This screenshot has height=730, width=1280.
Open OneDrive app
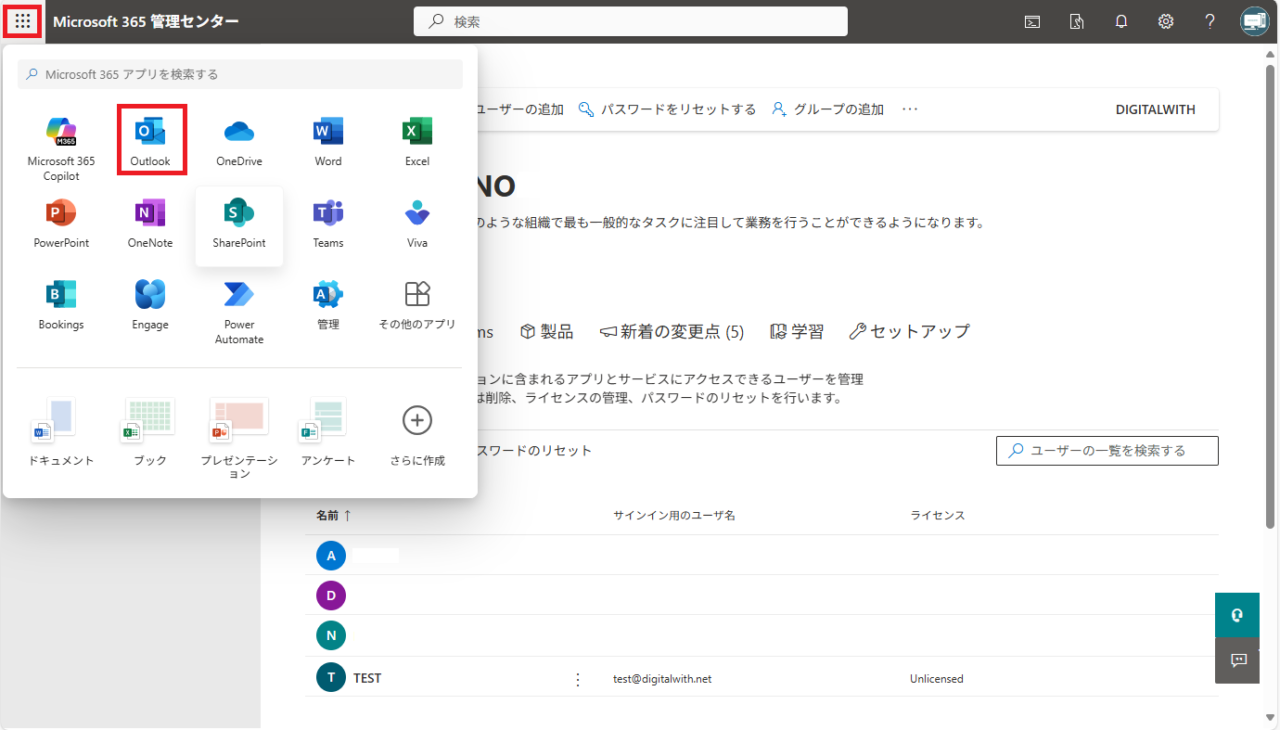coord(239,141)
